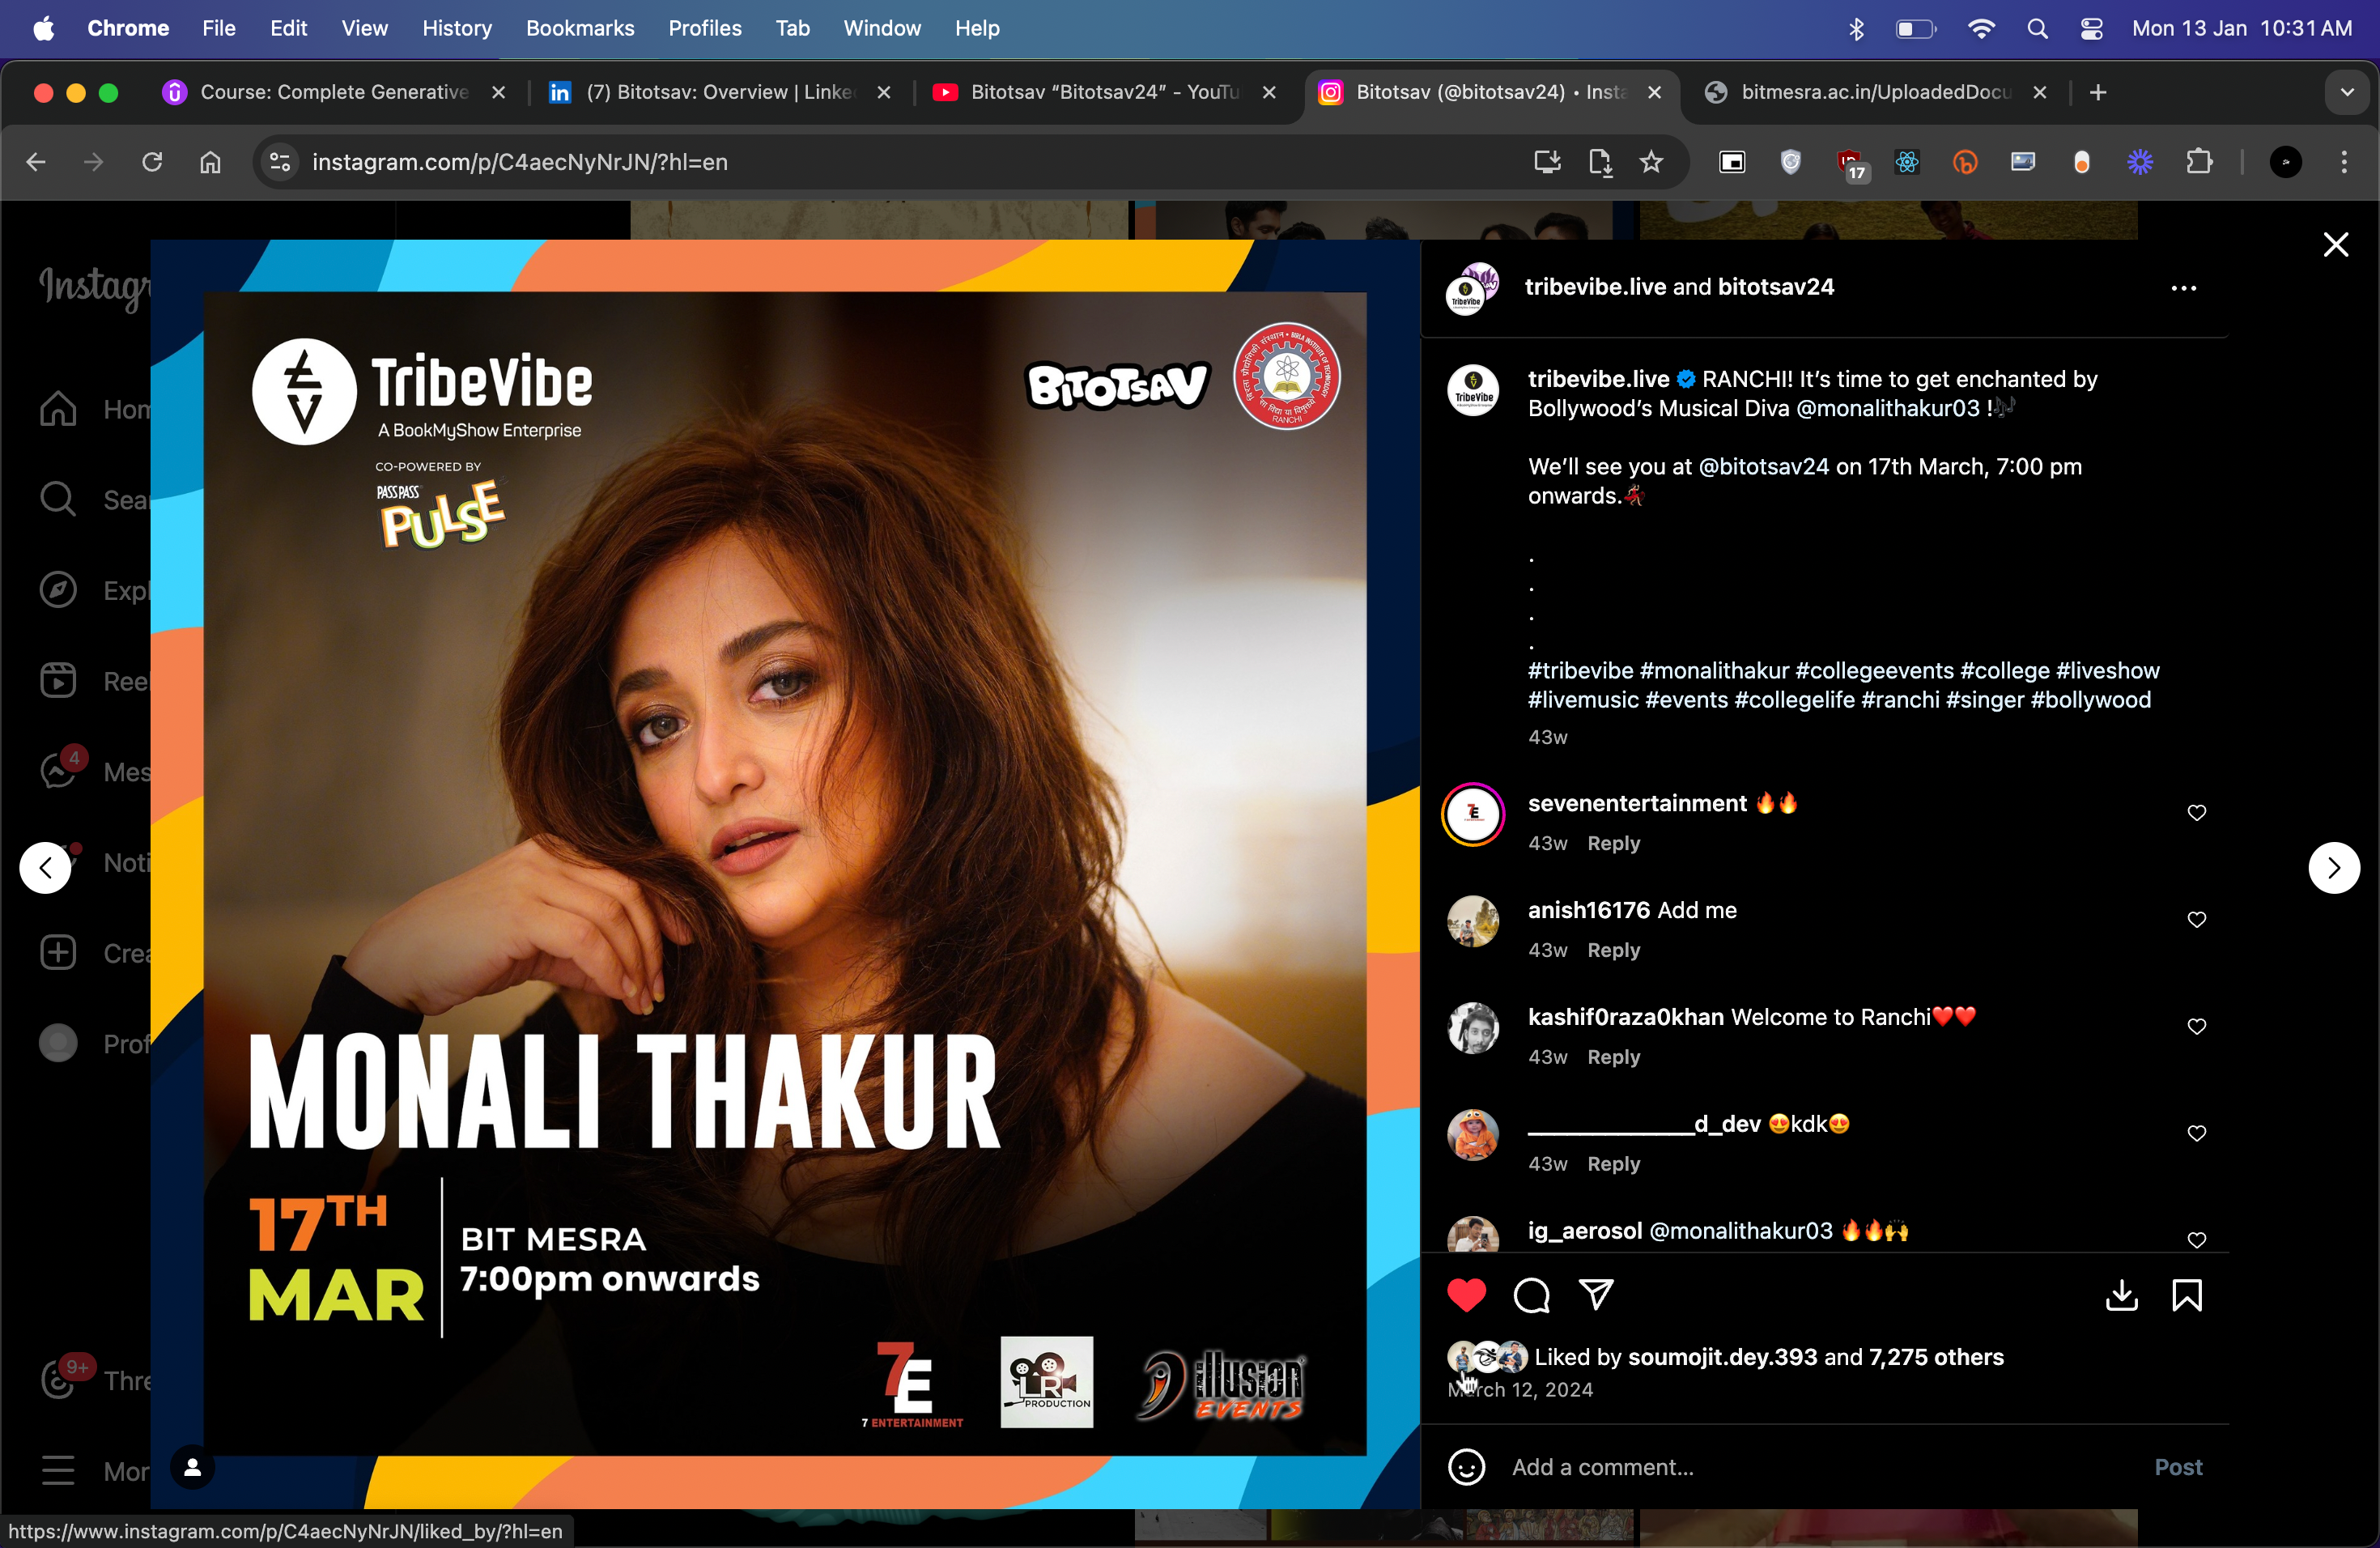Like anish16176's comment

pyautogui.click(x=2196, y=920)
